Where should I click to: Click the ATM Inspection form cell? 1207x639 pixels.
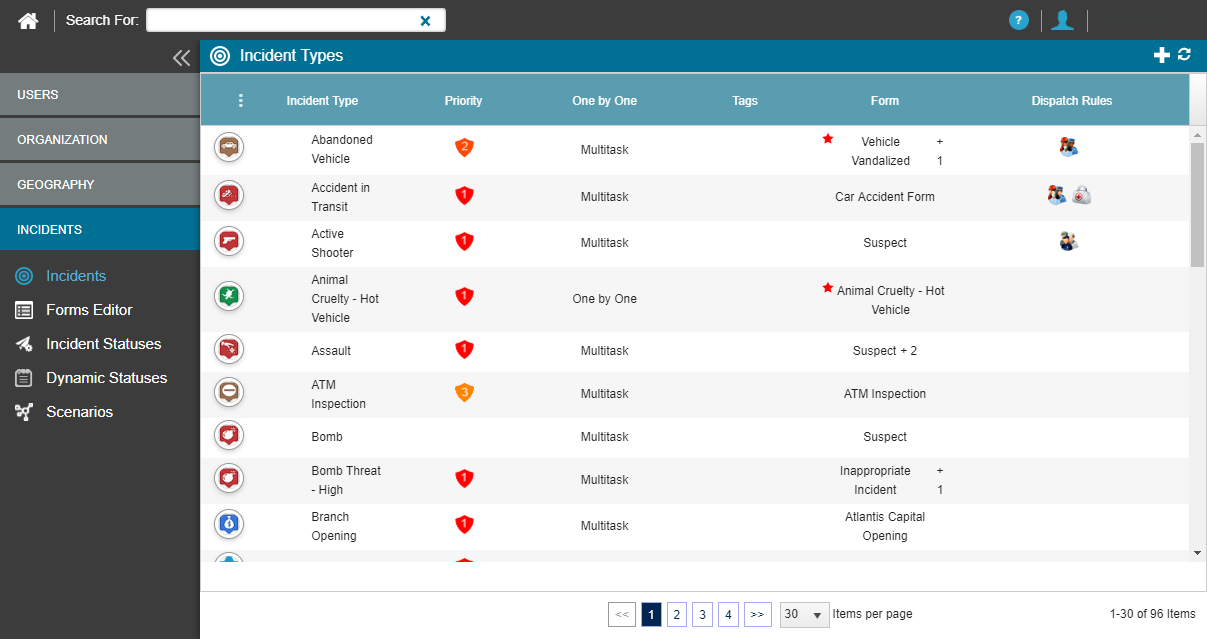point(885,394)
